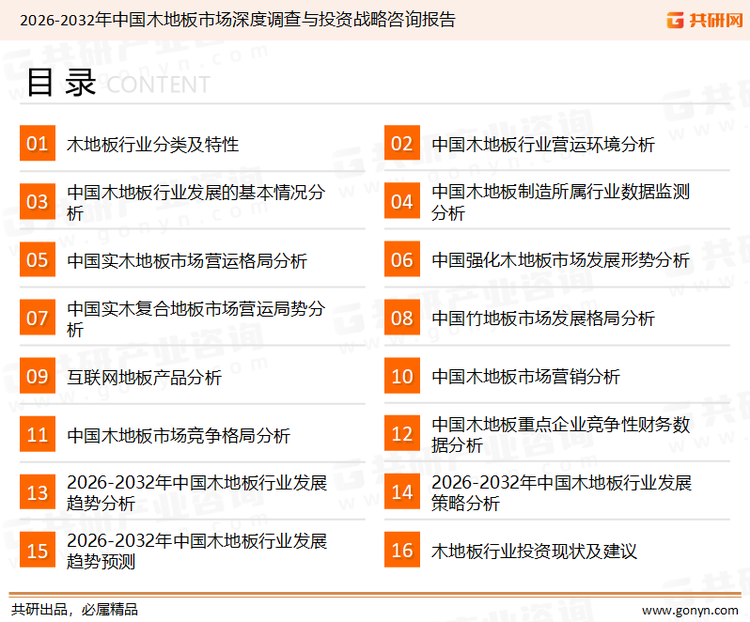Click the orange 12 number badge
Screen dimensions: 750x622
(x=402, y=433)
